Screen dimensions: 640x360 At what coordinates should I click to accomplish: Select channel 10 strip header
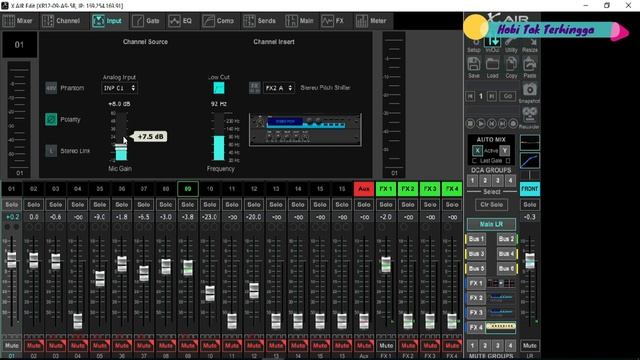tap(210, 189)
